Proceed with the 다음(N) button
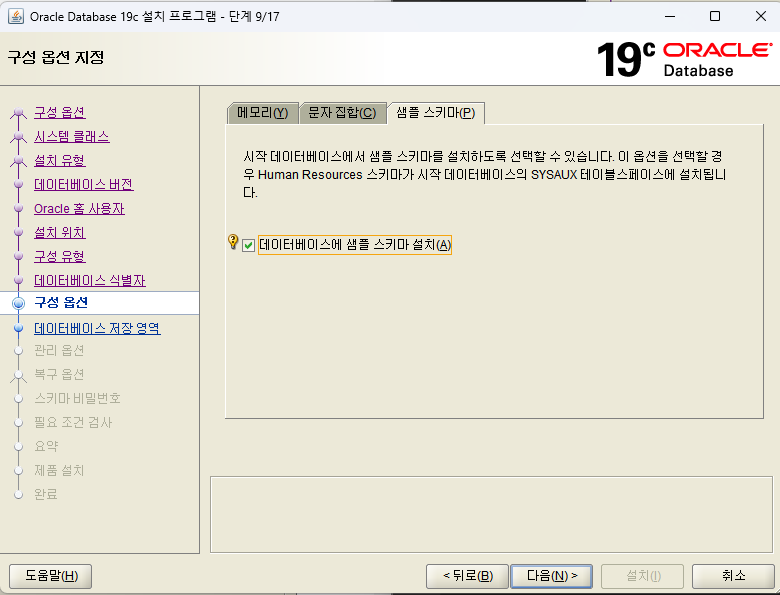Image resolution: width=780 pixels, height=595 pixels. point(552,576)
